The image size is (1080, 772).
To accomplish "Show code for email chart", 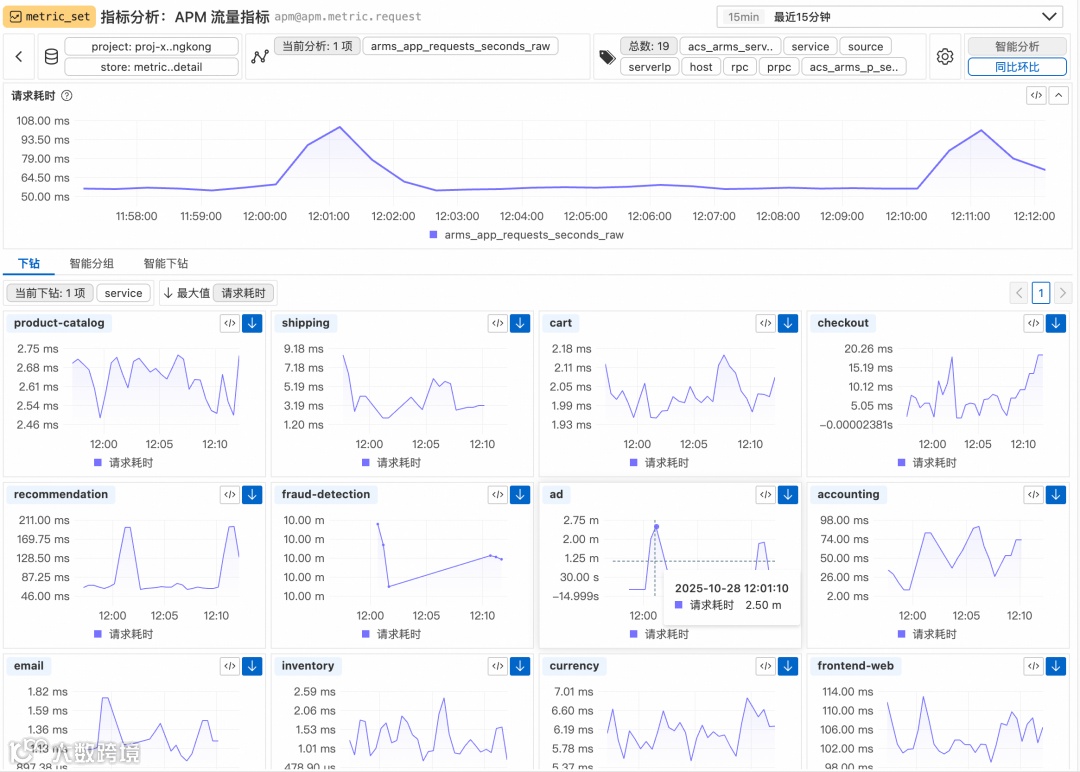I will 230,666.
